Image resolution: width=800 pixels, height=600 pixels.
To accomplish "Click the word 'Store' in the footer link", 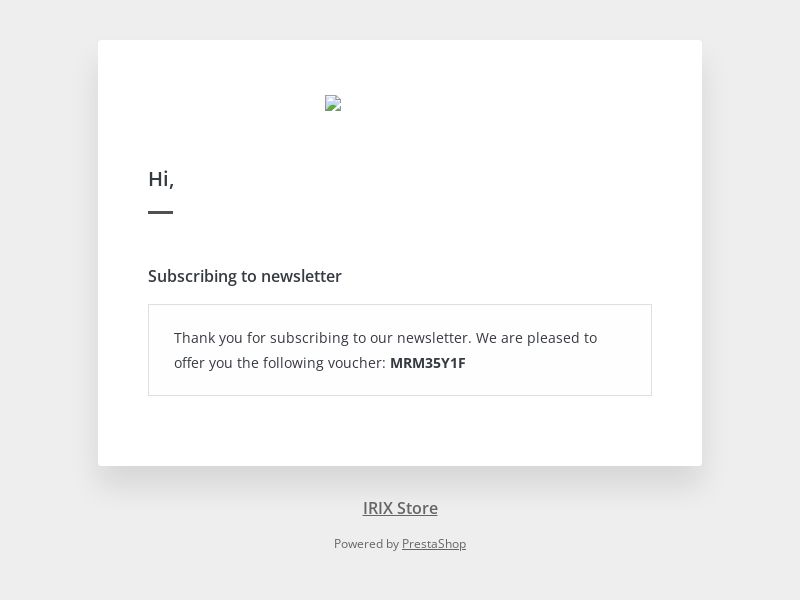I will [x=417, y=508].
